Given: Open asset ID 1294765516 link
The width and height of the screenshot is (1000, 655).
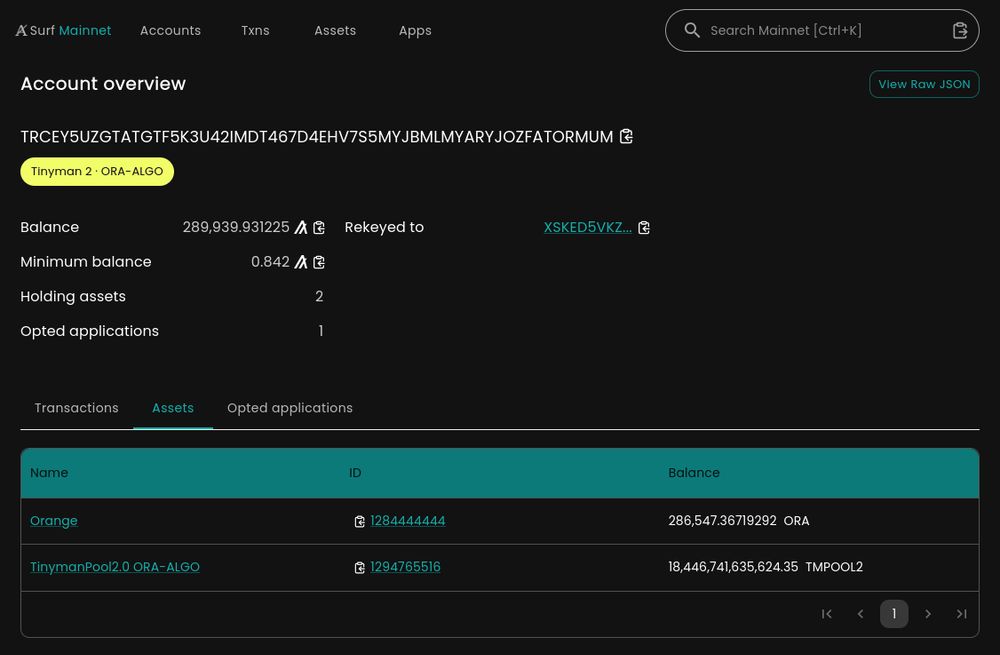Looking at the screenshot, I should coord(405,566).
